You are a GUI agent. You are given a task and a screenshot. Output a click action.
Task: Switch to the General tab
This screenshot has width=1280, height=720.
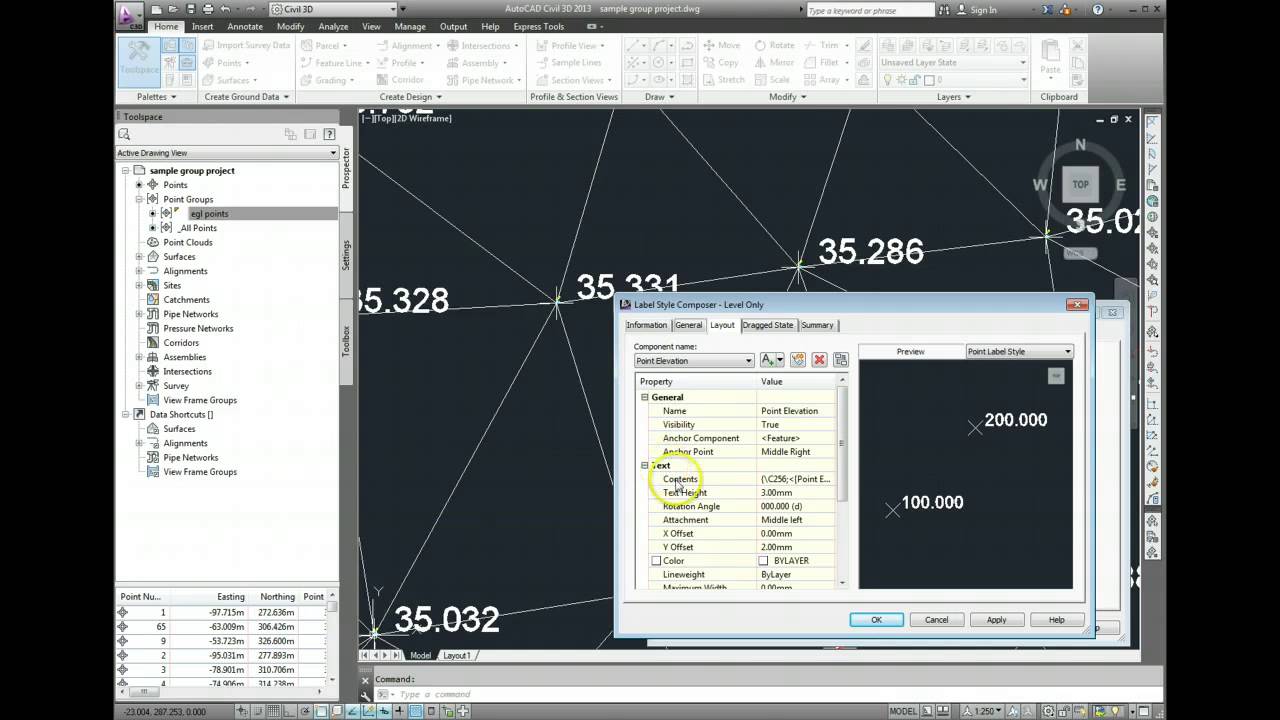688,325
